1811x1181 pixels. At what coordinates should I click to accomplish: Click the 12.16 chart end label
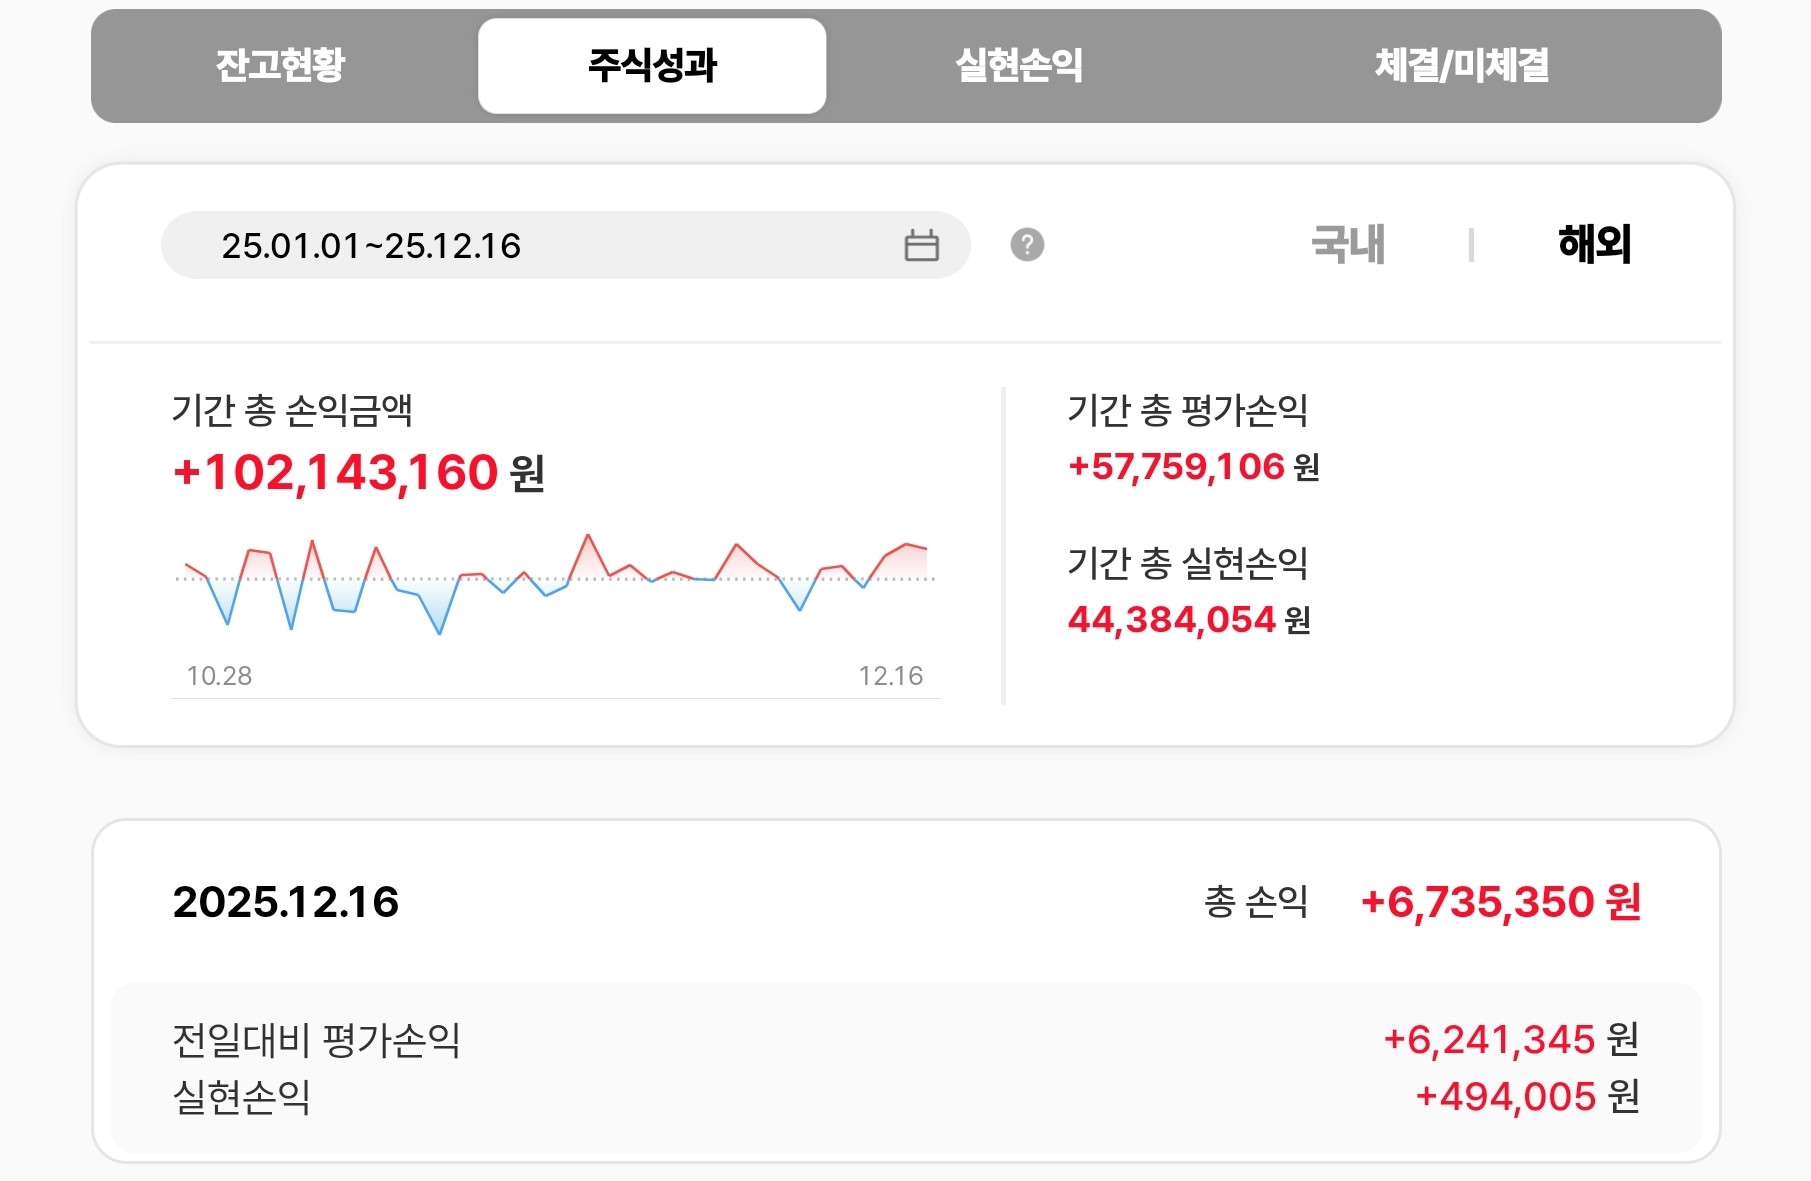pyautogui.click(x=893, y=676)
